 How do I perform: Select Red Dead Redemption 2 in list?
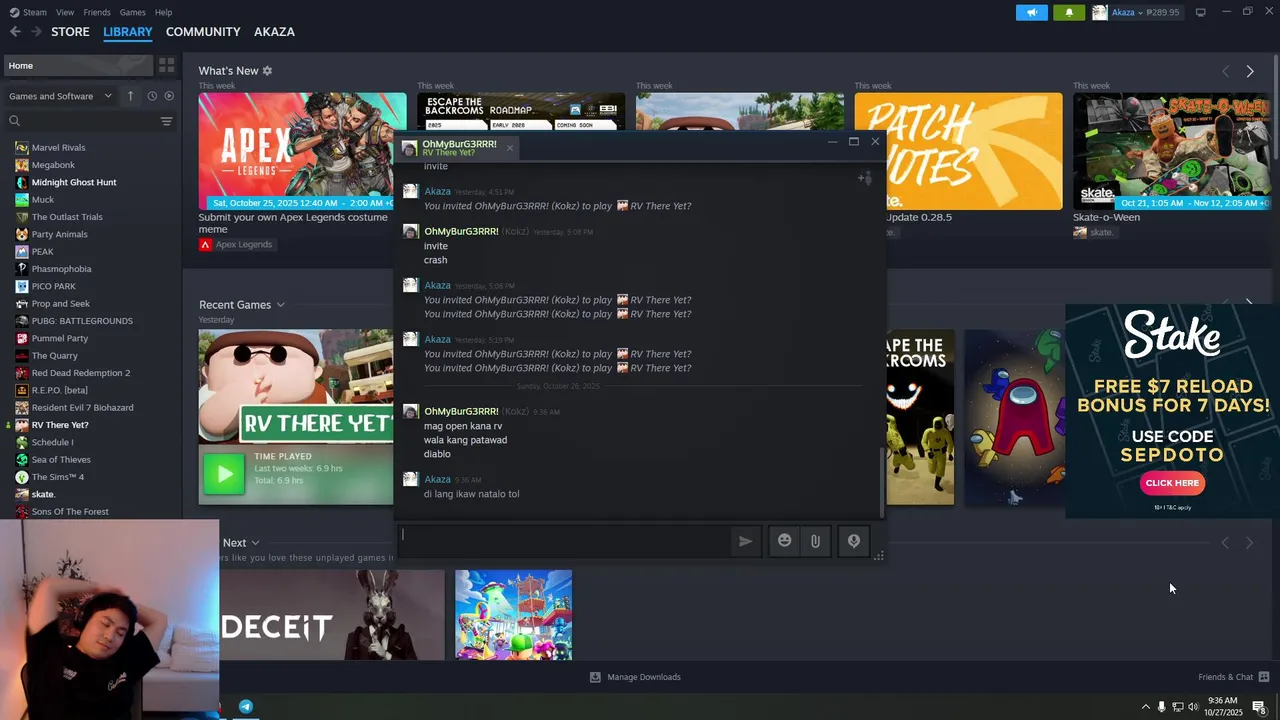[80, 373]
